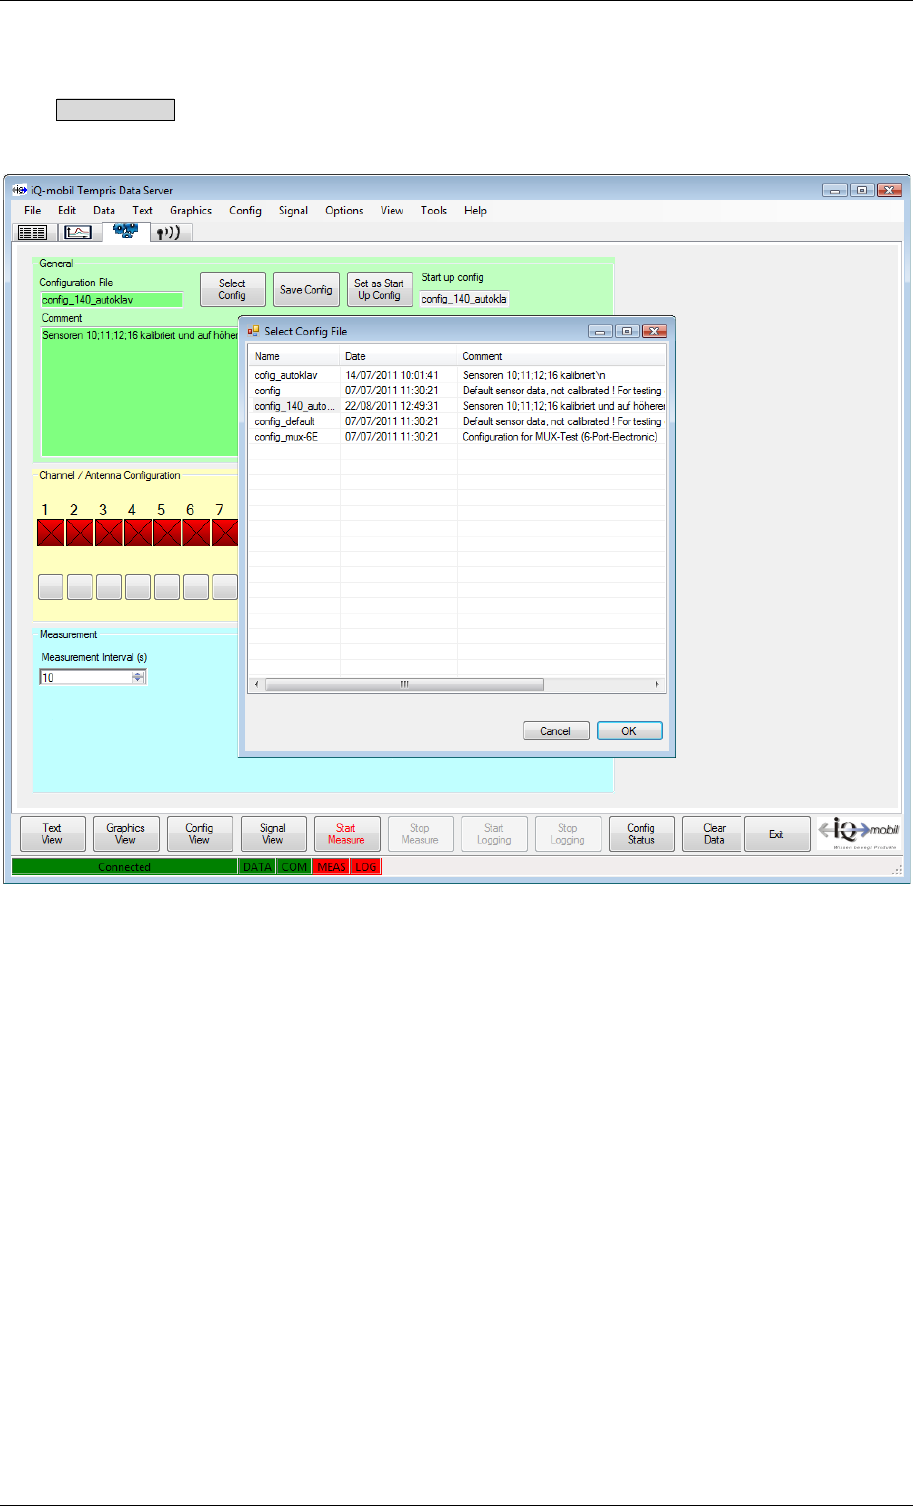
Task: Click the red crossed icon under channel 7
Action: tap(224, 533)
